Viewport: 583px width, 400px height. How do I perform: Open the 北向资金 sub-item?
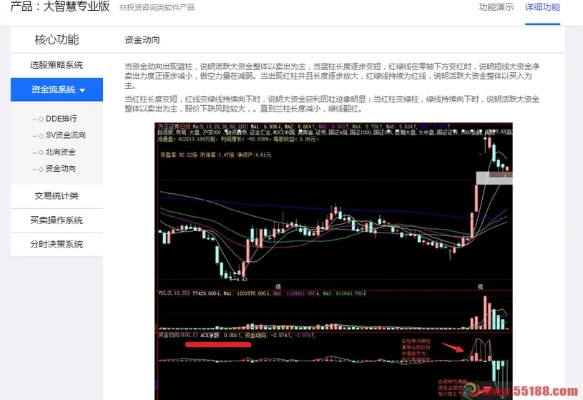click(x=60, y=152)
